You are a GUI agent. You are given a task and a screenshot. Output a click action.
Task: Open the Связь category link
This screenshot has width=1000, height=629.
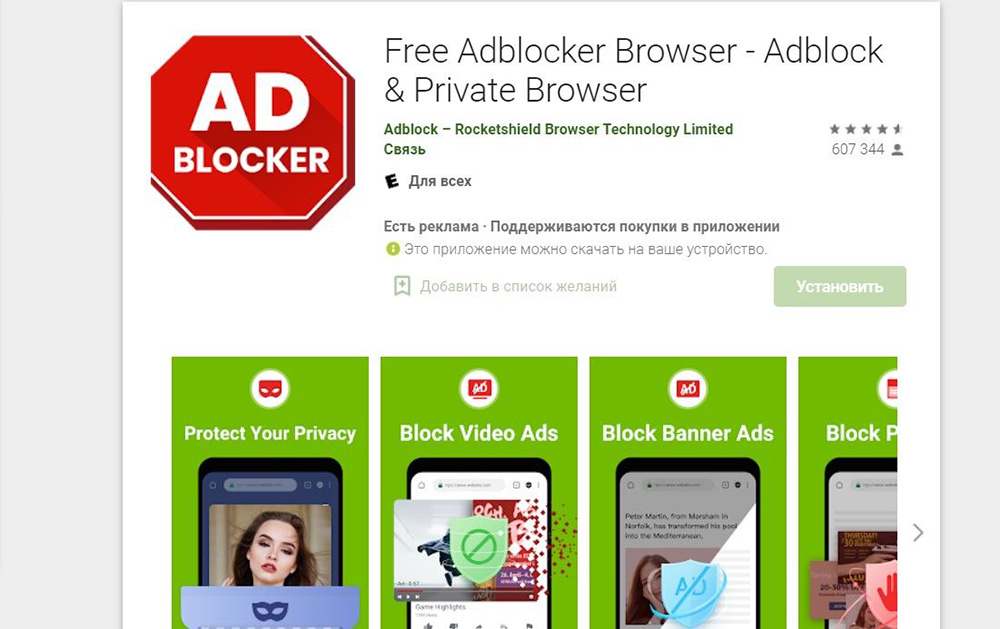pos(404,149)
